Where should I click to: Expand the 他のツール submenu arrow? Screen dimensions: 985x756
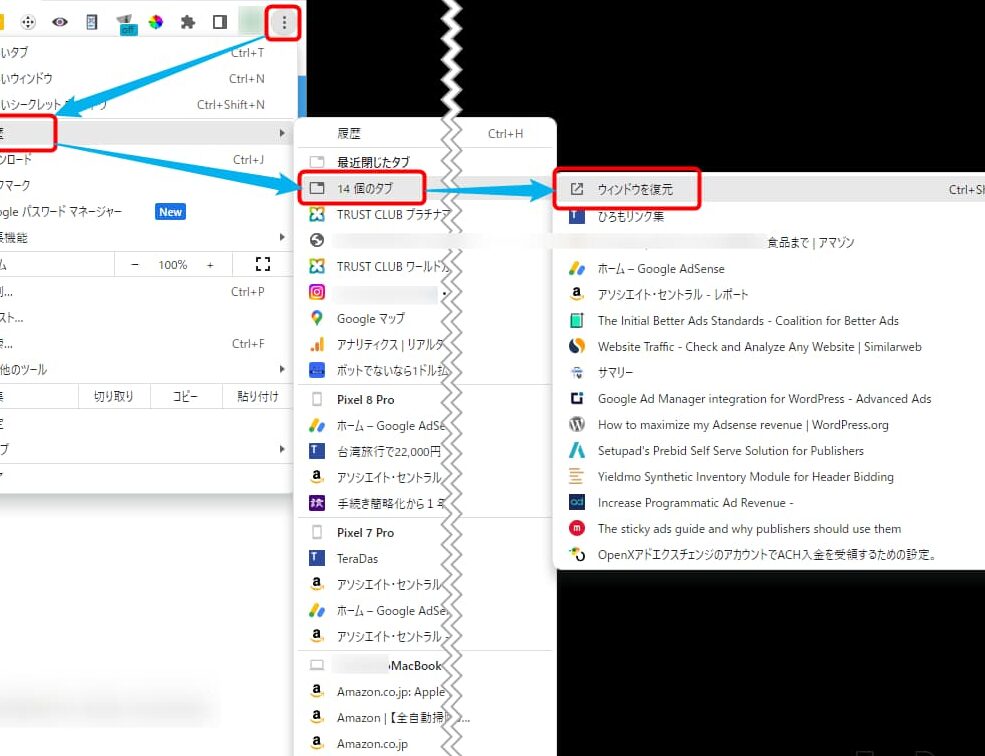pos(282,370)
